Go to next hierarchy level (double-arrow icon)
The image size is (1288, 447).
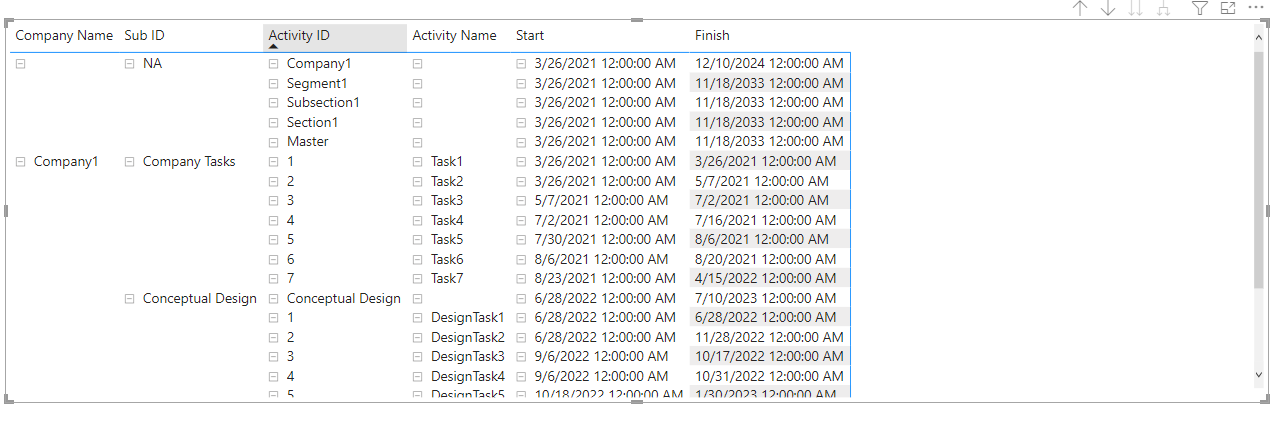(x=1136, y=8)
